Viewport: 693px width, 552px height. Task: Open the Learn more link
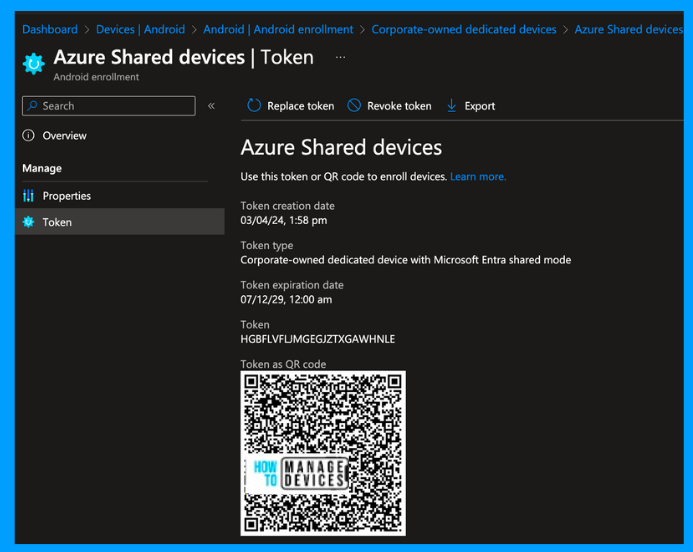pyautogui.click(x=478, y=177)
